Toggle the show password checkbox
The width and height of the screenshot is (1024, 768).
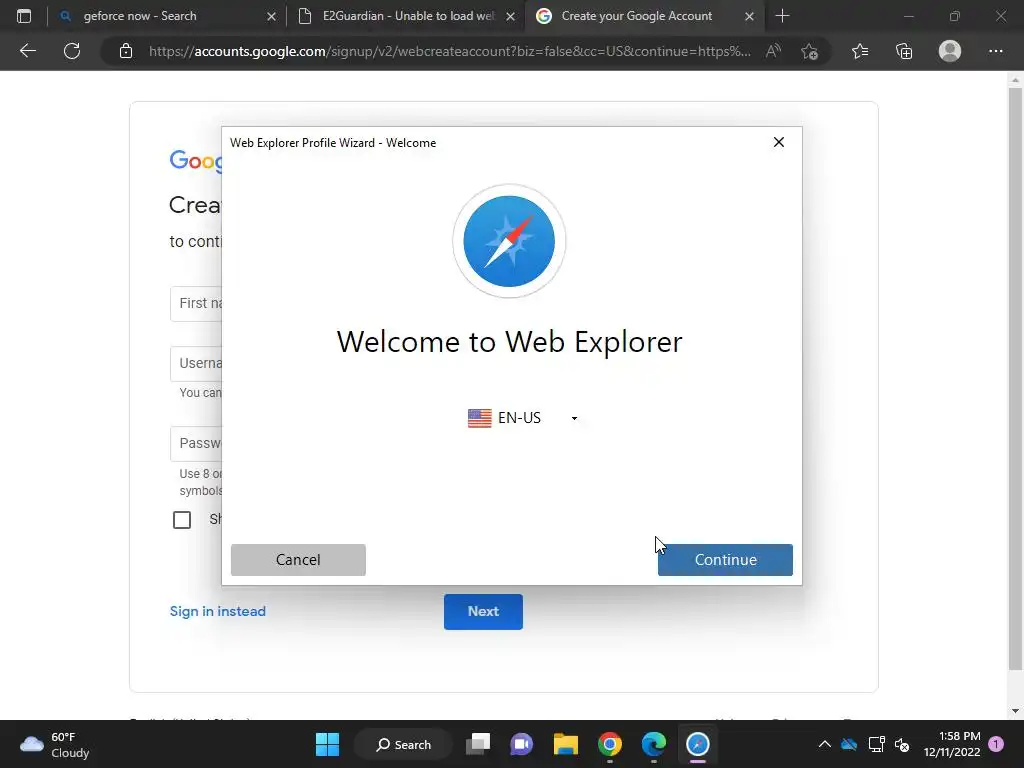182,520
